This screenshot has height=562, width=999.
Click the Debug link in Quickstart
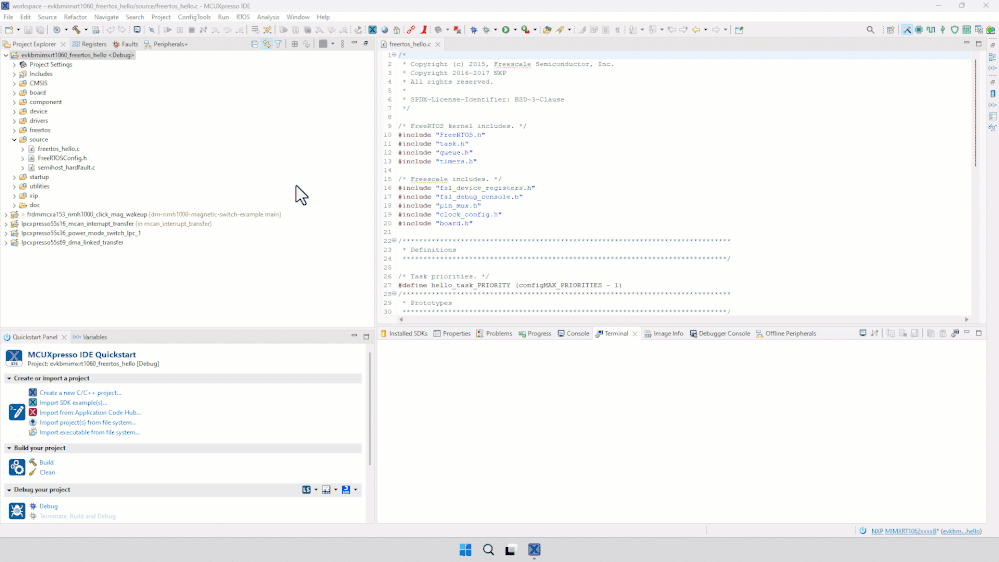tap(48, 507)
